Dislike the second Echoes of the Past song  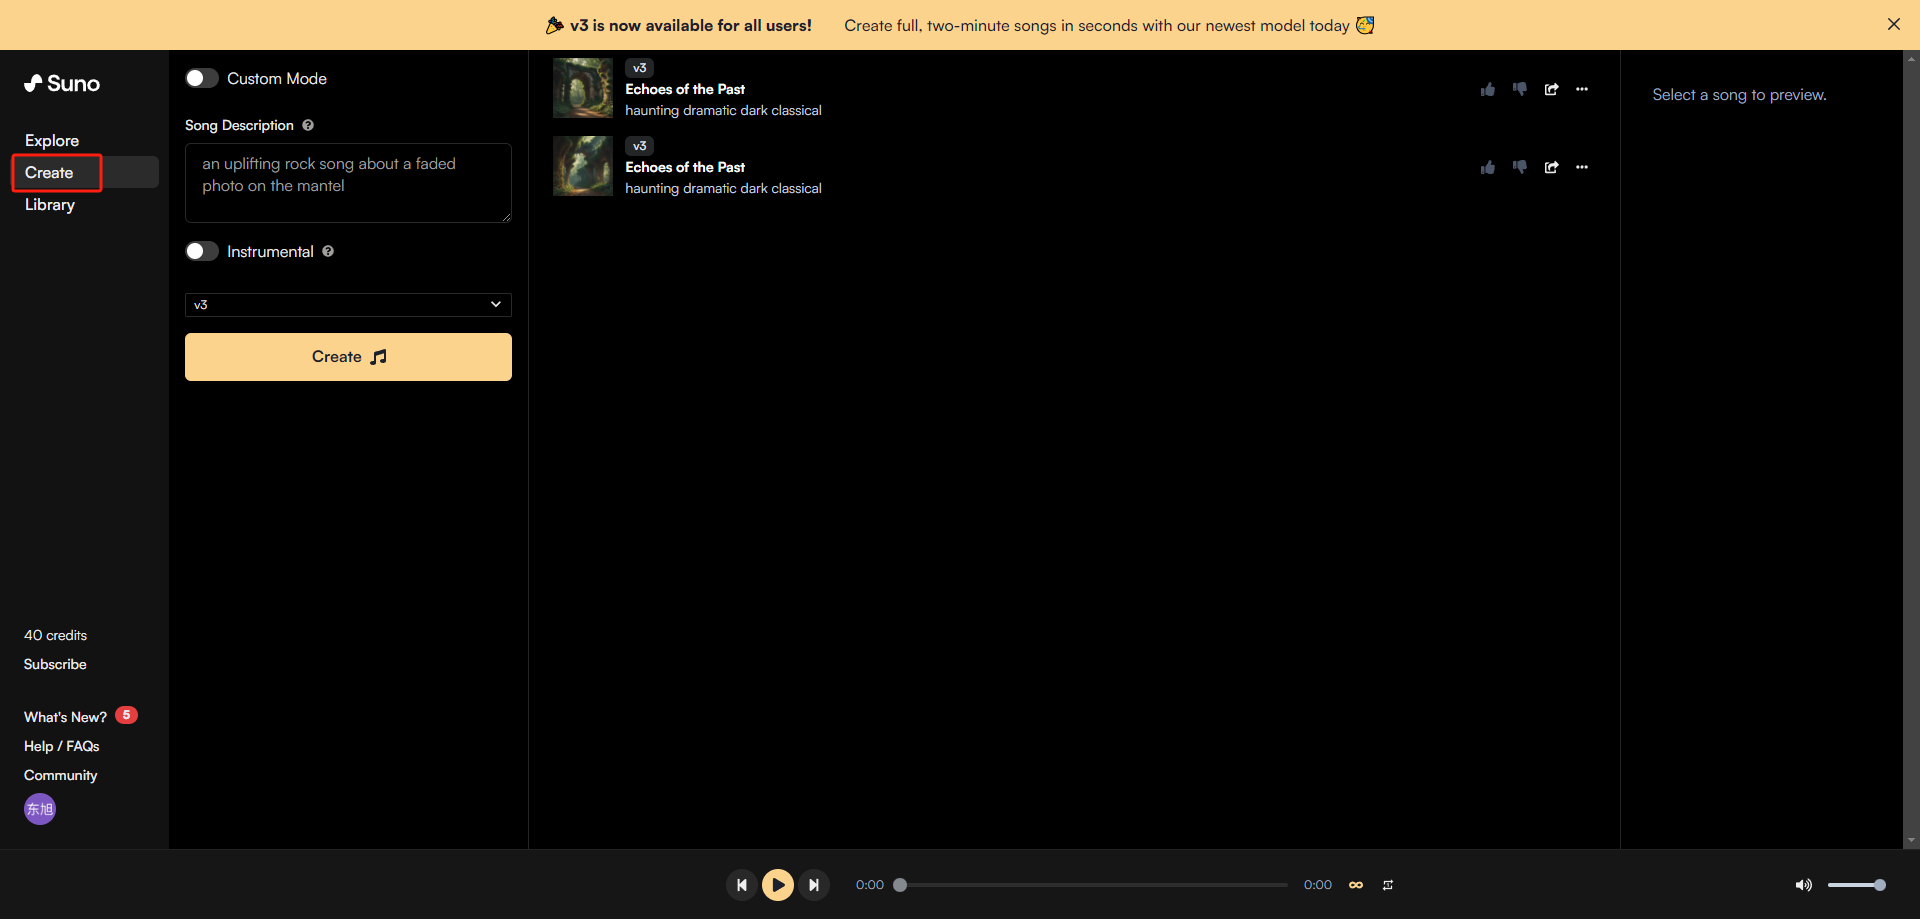click(x=1520, y=167)
